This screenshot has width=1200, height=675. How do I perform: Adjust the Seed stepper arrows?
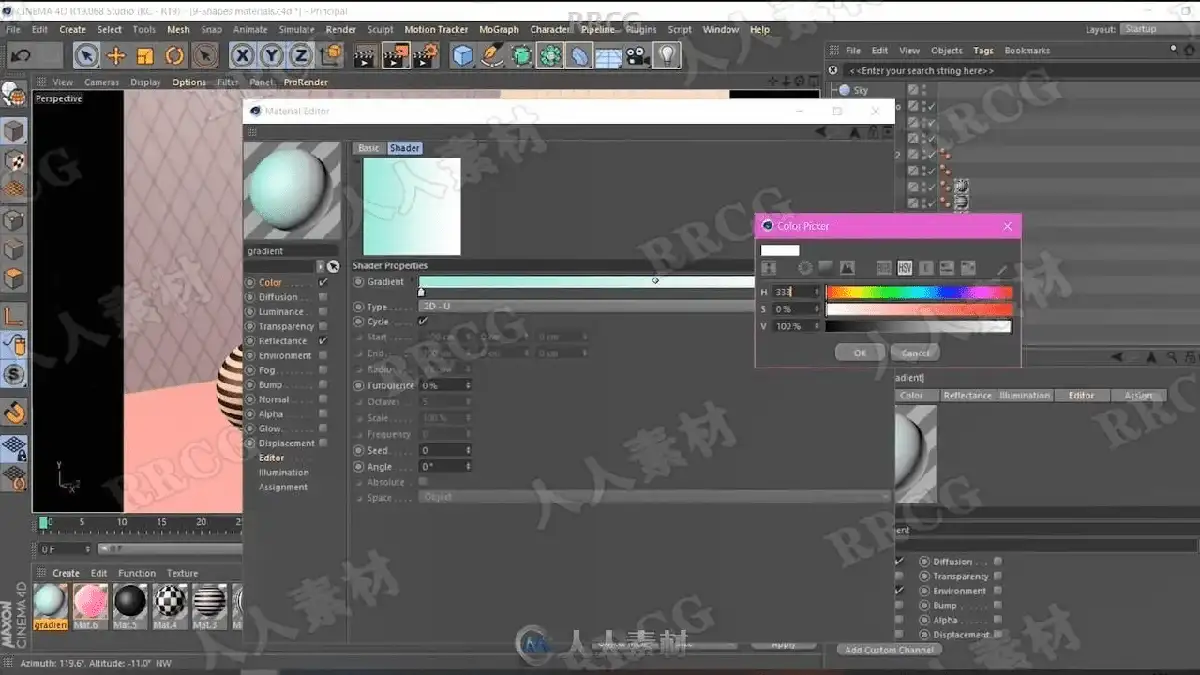click(468, 451)
